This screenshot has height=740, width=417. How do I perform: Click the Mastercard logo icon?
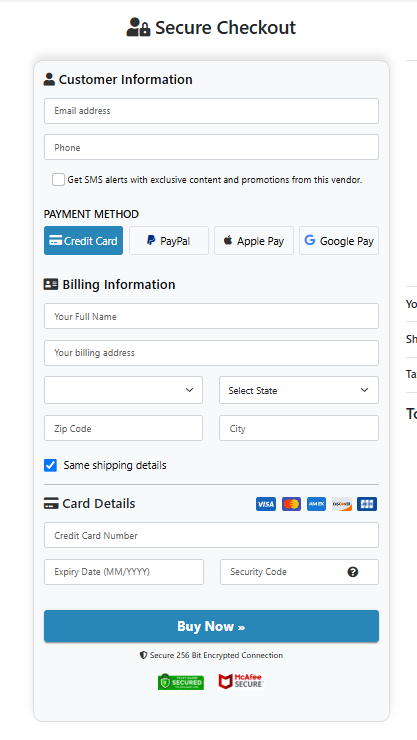(x=291, y=504)
